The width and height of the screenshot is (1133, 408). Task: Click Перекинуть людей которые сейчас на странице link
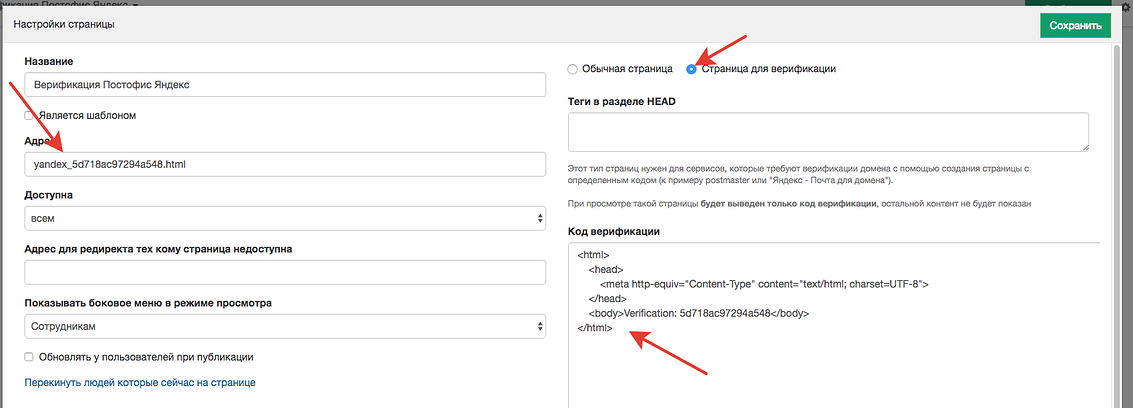point(140,382)
